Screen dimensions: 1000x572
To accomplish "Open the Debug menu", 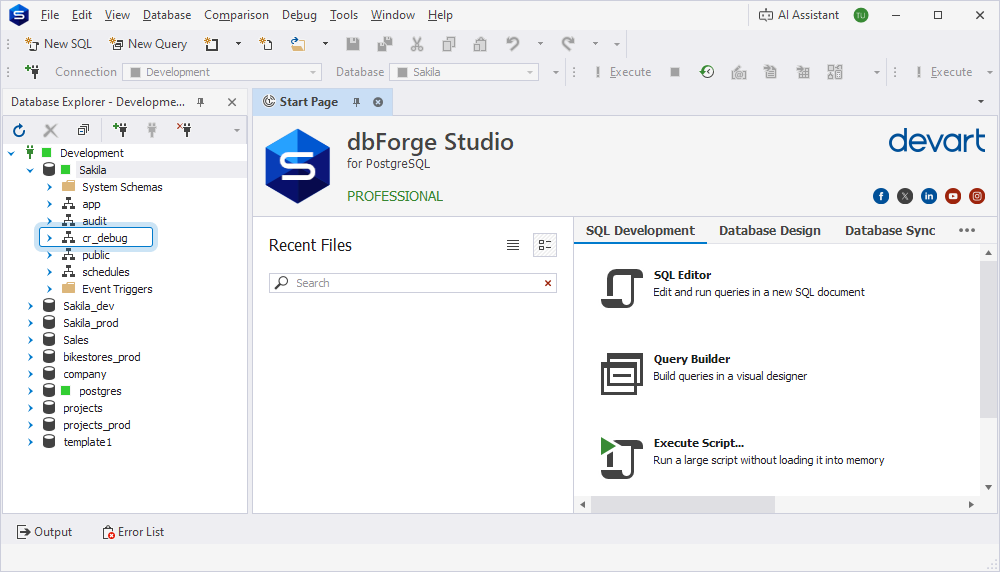I will 299,15.
